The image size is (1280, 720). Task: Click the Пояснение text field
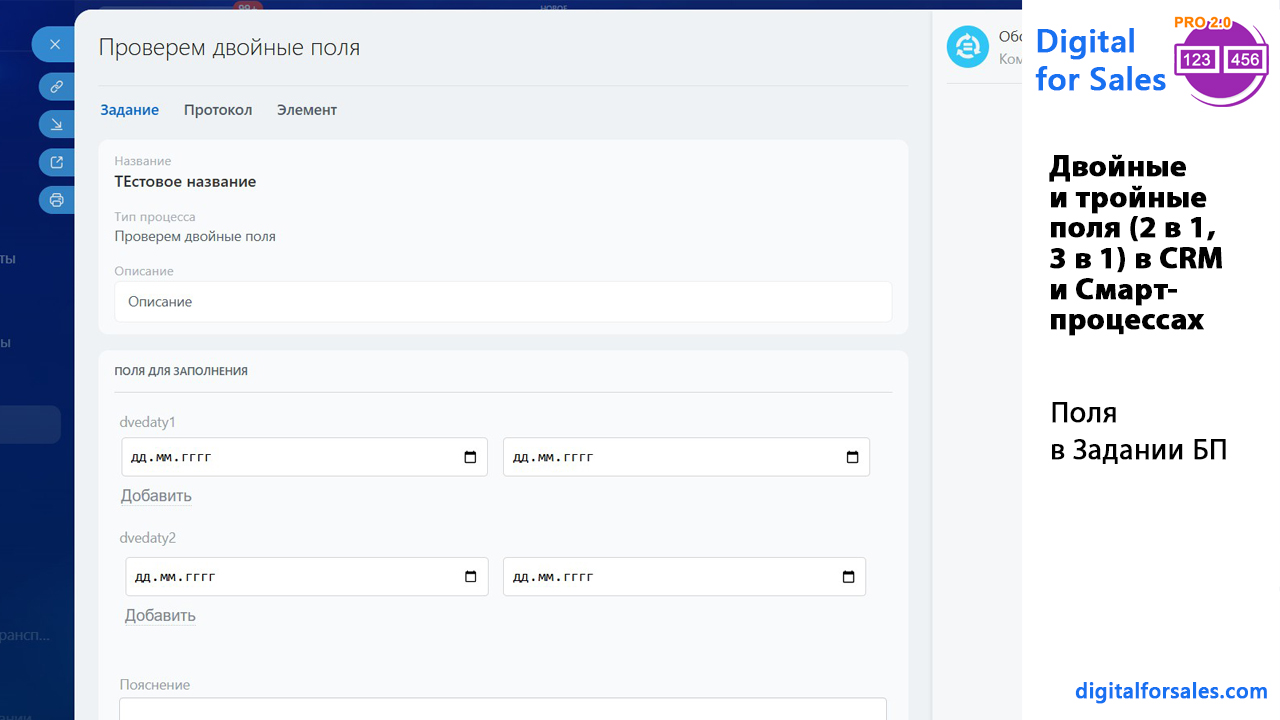(502, 708)
